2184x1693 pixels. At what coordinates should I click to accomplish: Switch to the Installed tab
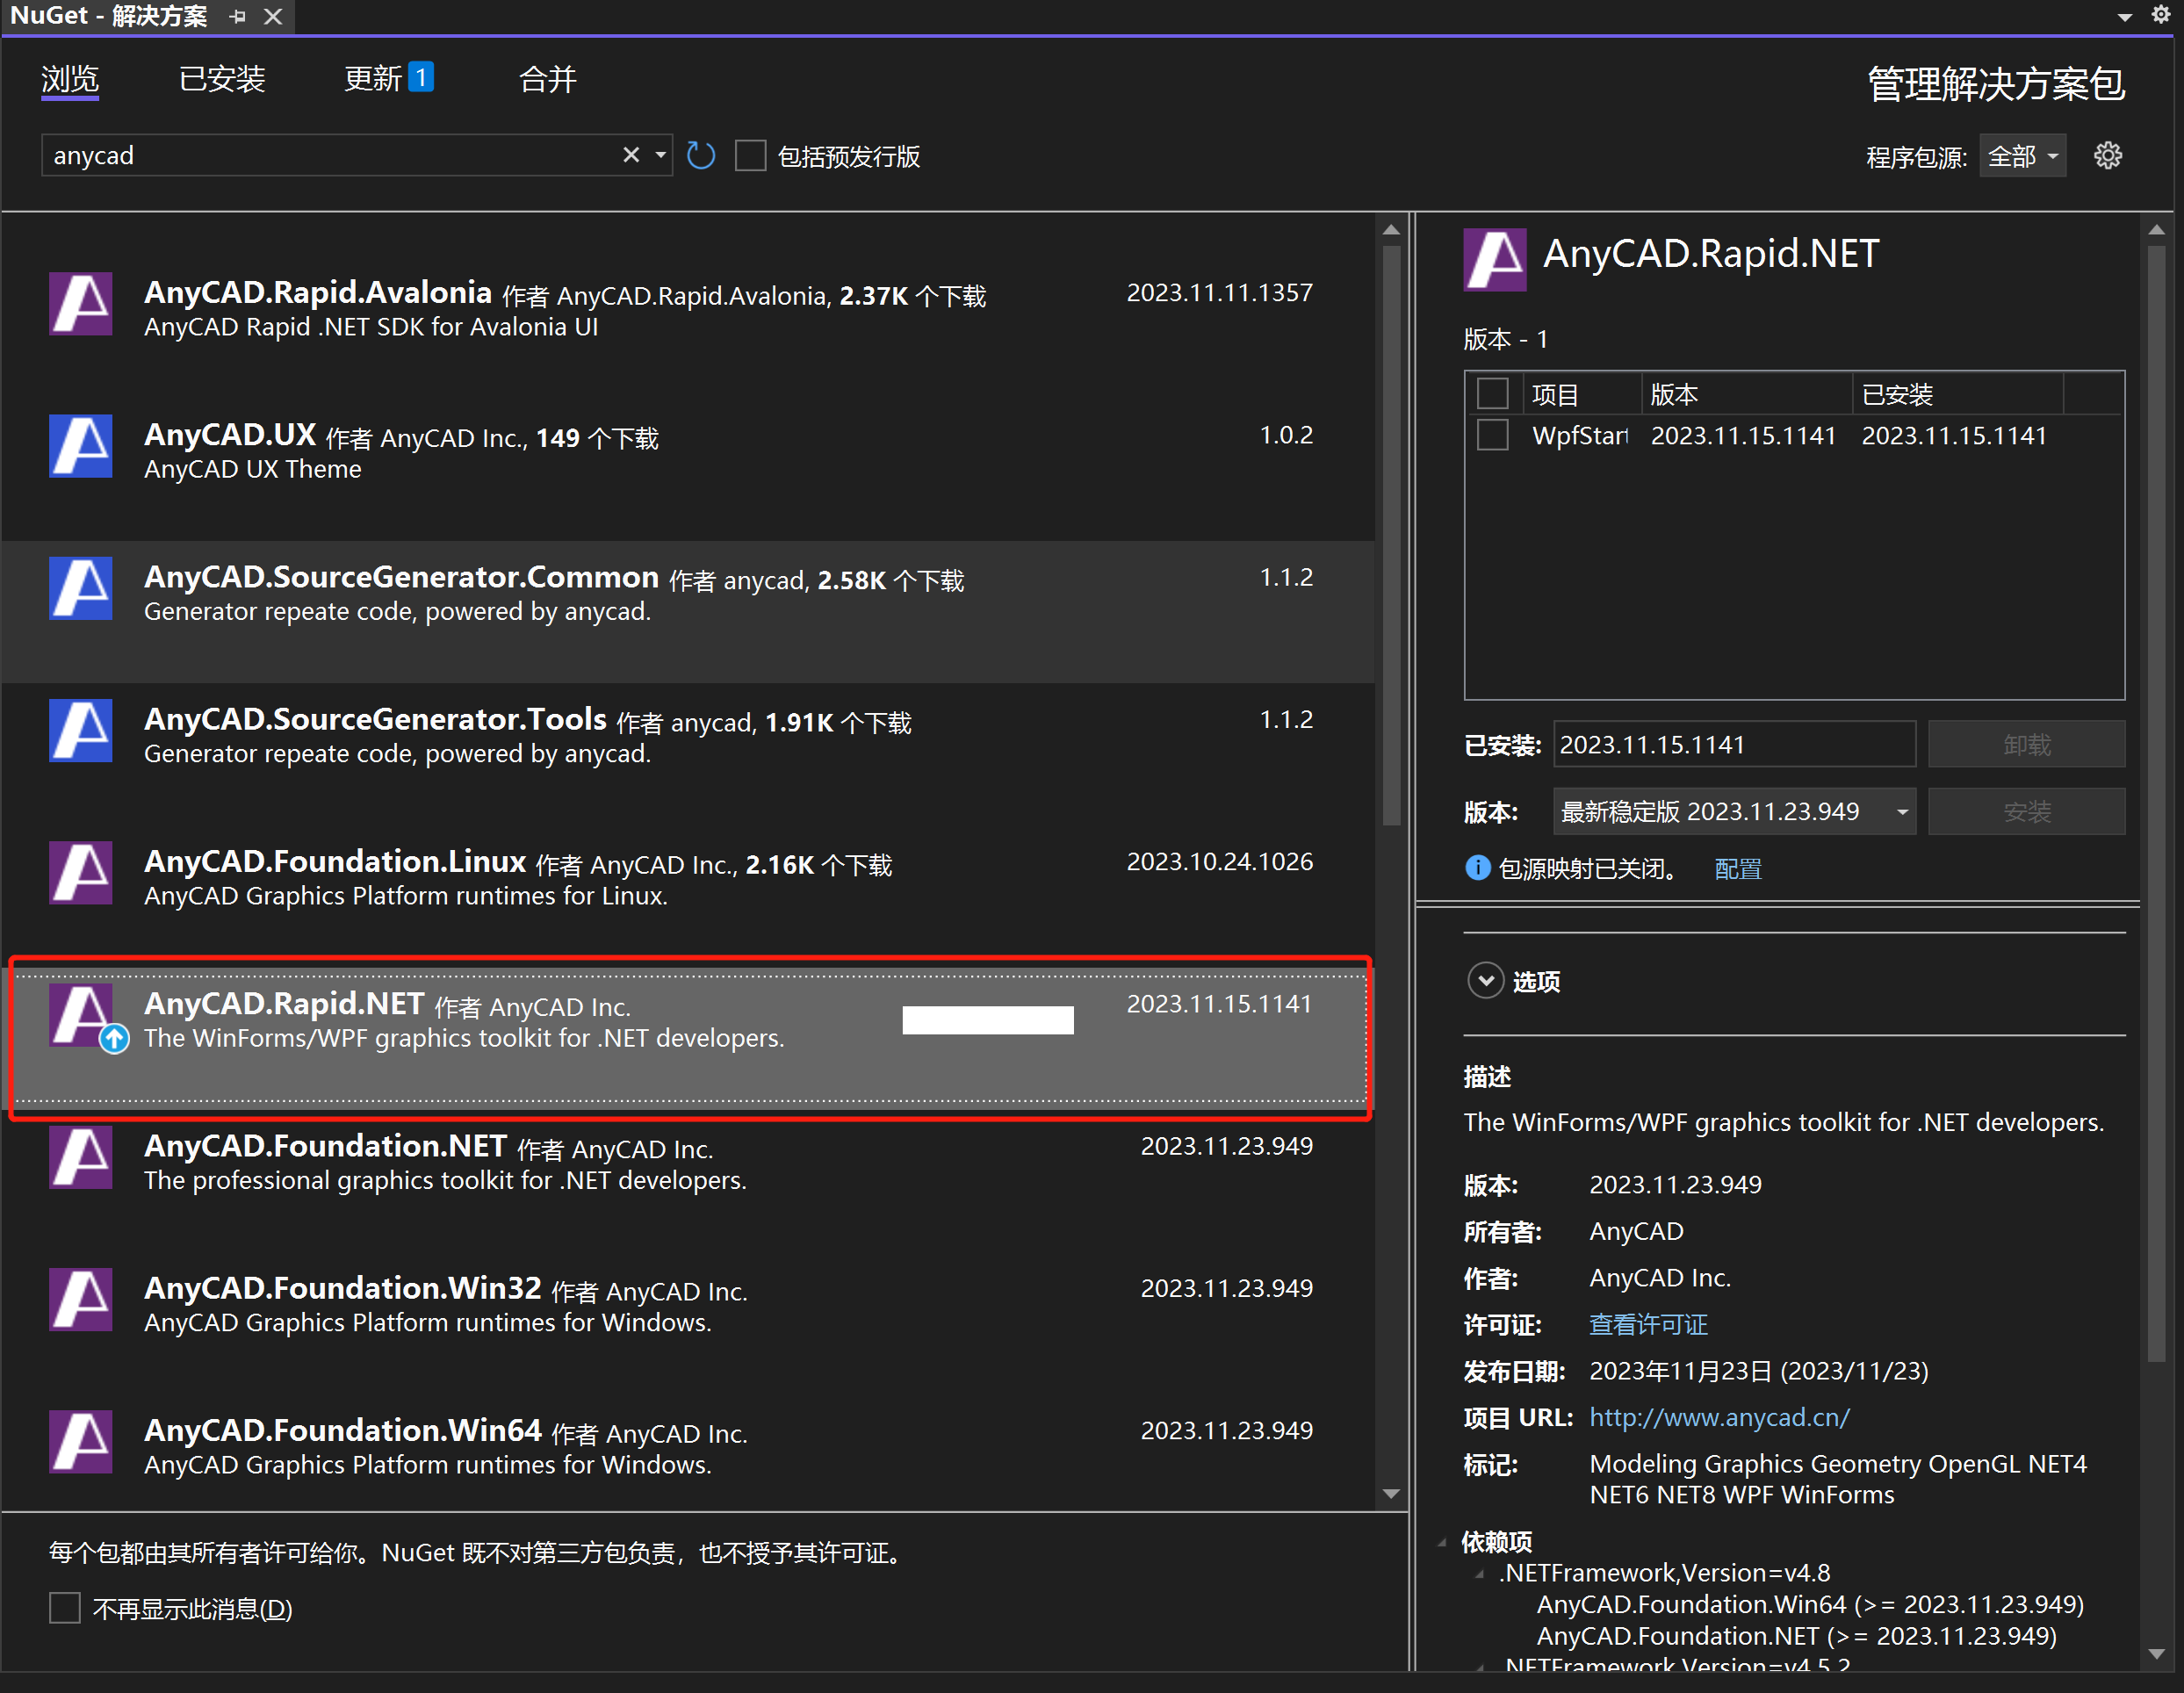[x=222, y=79]
